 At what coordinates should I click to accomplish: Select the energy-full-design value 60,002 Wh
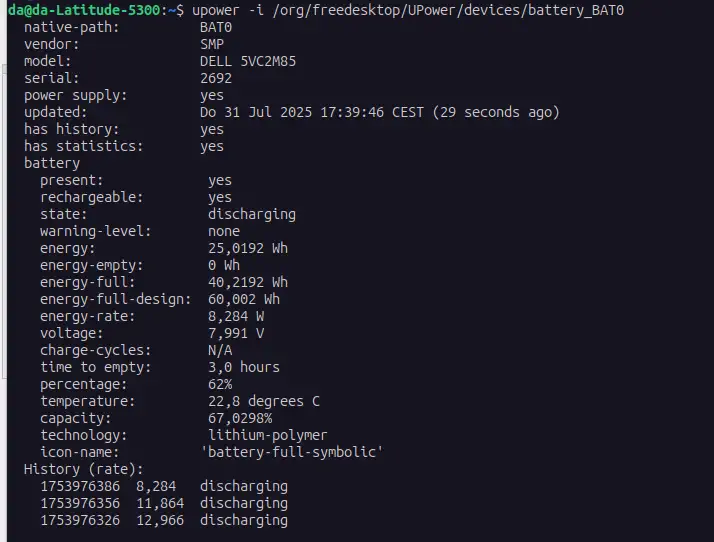pyautogui.click(x=244, y=299)
